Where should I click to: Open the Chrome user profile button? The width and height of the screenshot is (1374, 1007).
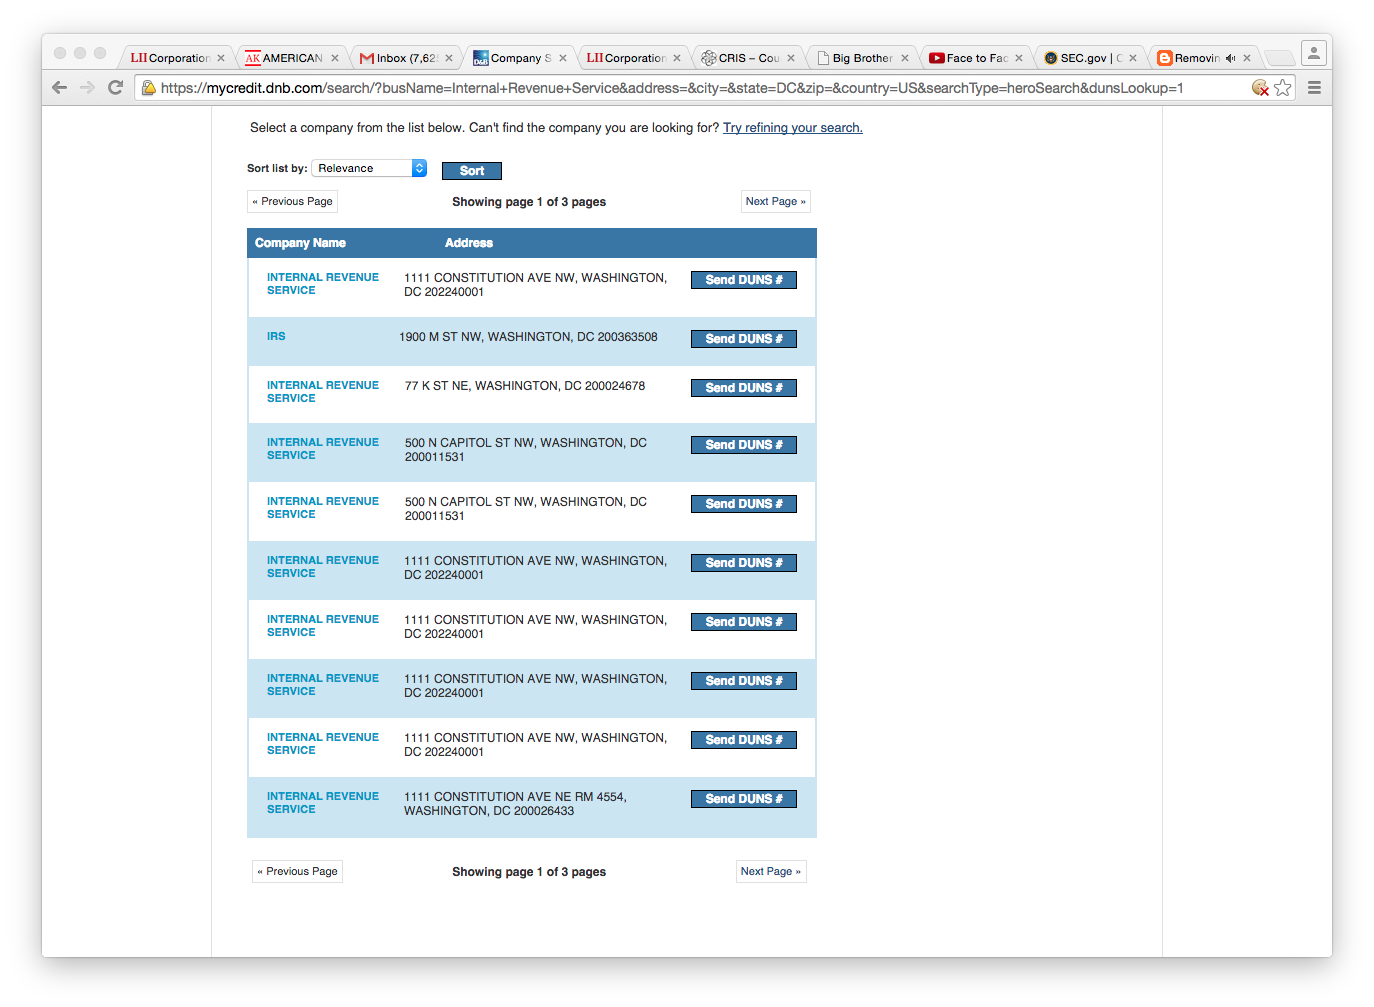click(x=1313, y=54)
